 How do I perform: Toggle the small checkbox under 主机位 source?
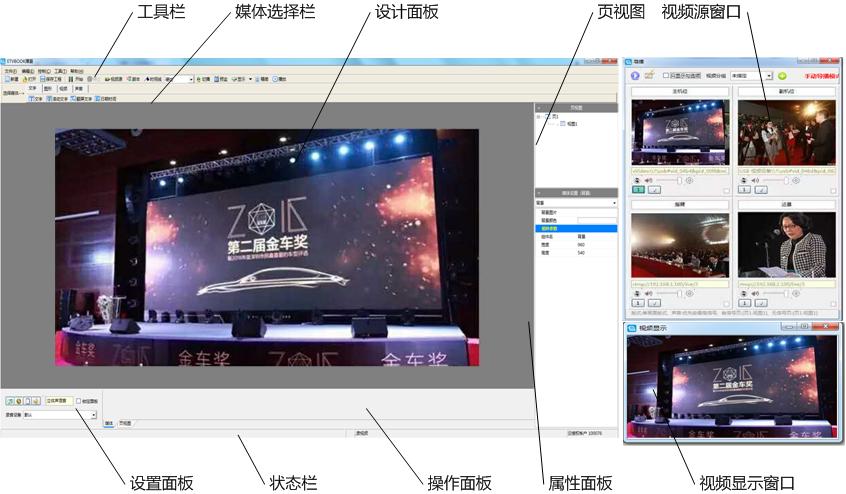coord(726,190)
